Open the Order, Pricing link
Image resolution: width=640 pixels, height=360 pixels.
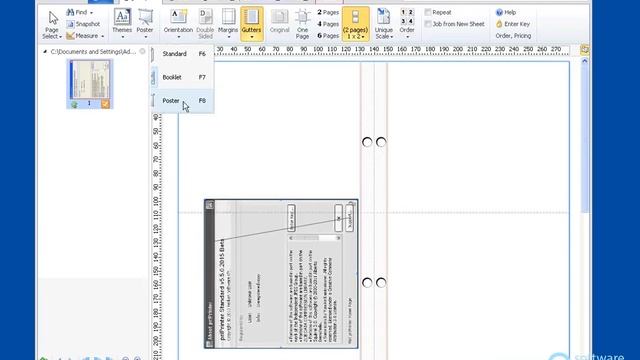tap(513, 36)
